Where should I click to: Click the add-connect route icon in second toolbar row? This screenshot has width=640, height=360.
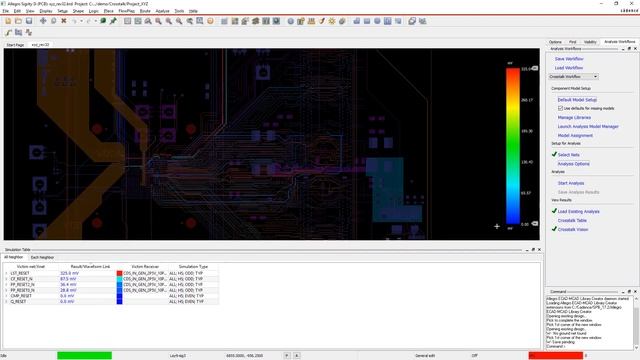[8, 32]
